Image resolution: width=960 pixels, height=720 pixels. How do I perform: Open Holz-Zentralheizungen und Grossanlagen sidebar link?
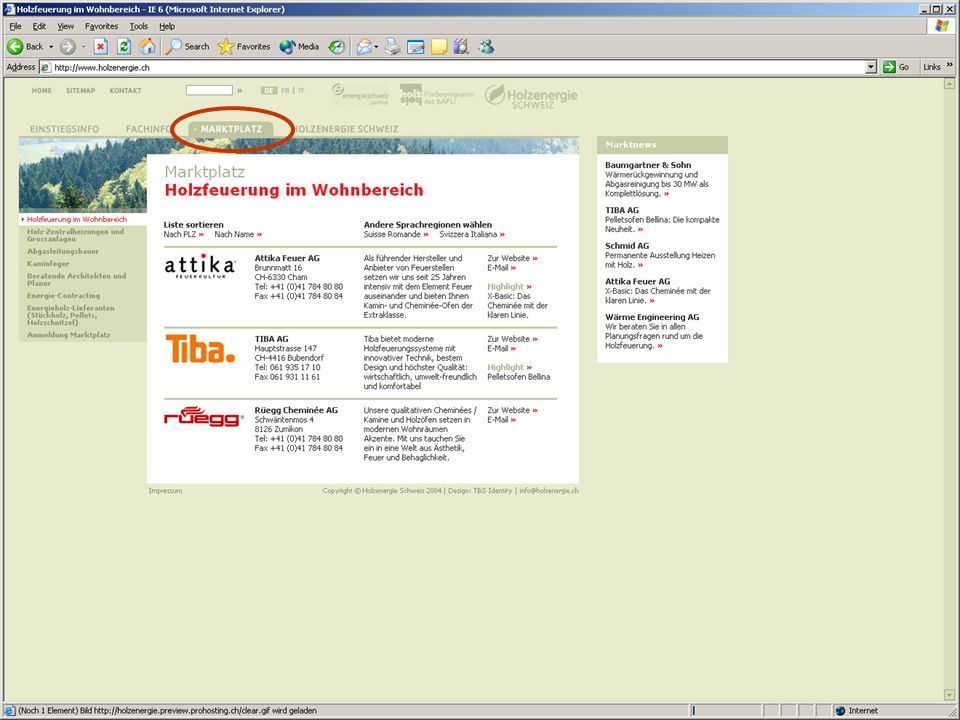pos(75,235)
